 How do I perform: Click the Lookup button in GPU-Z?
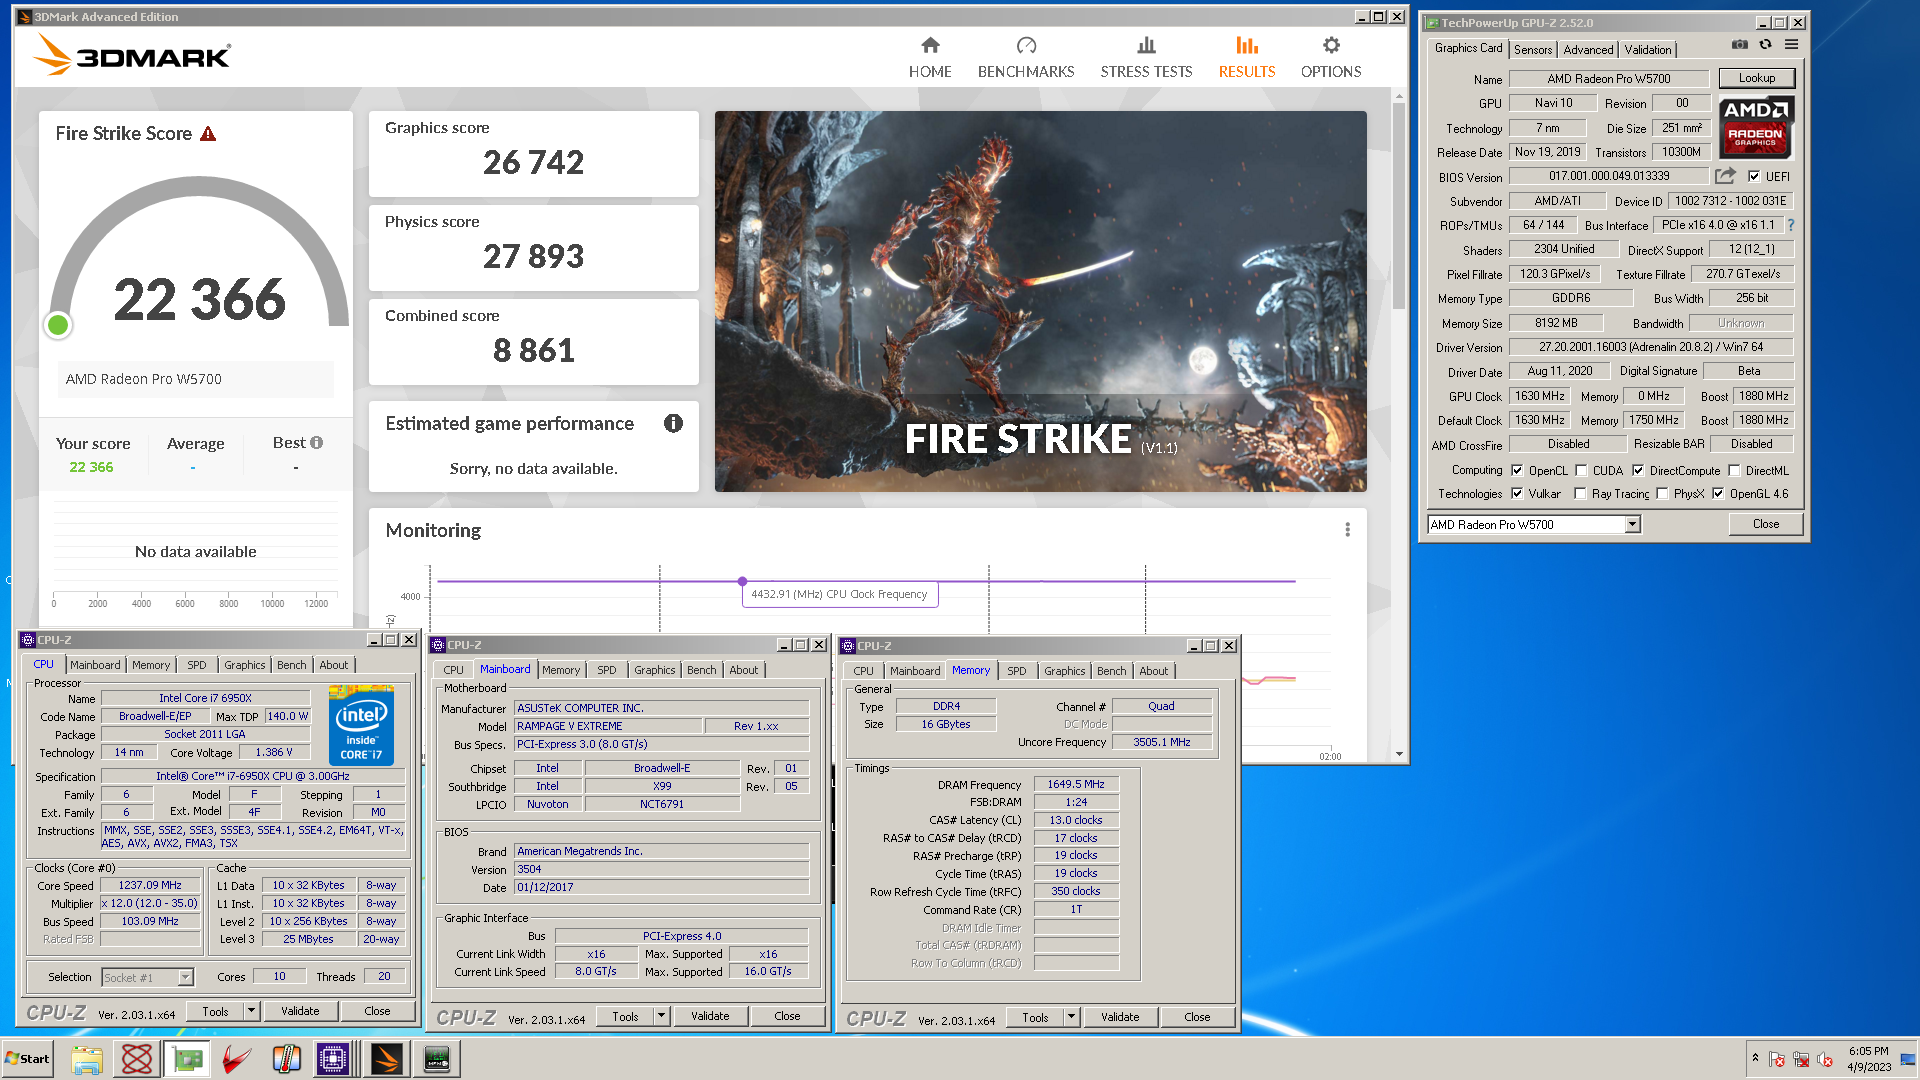1757,78
